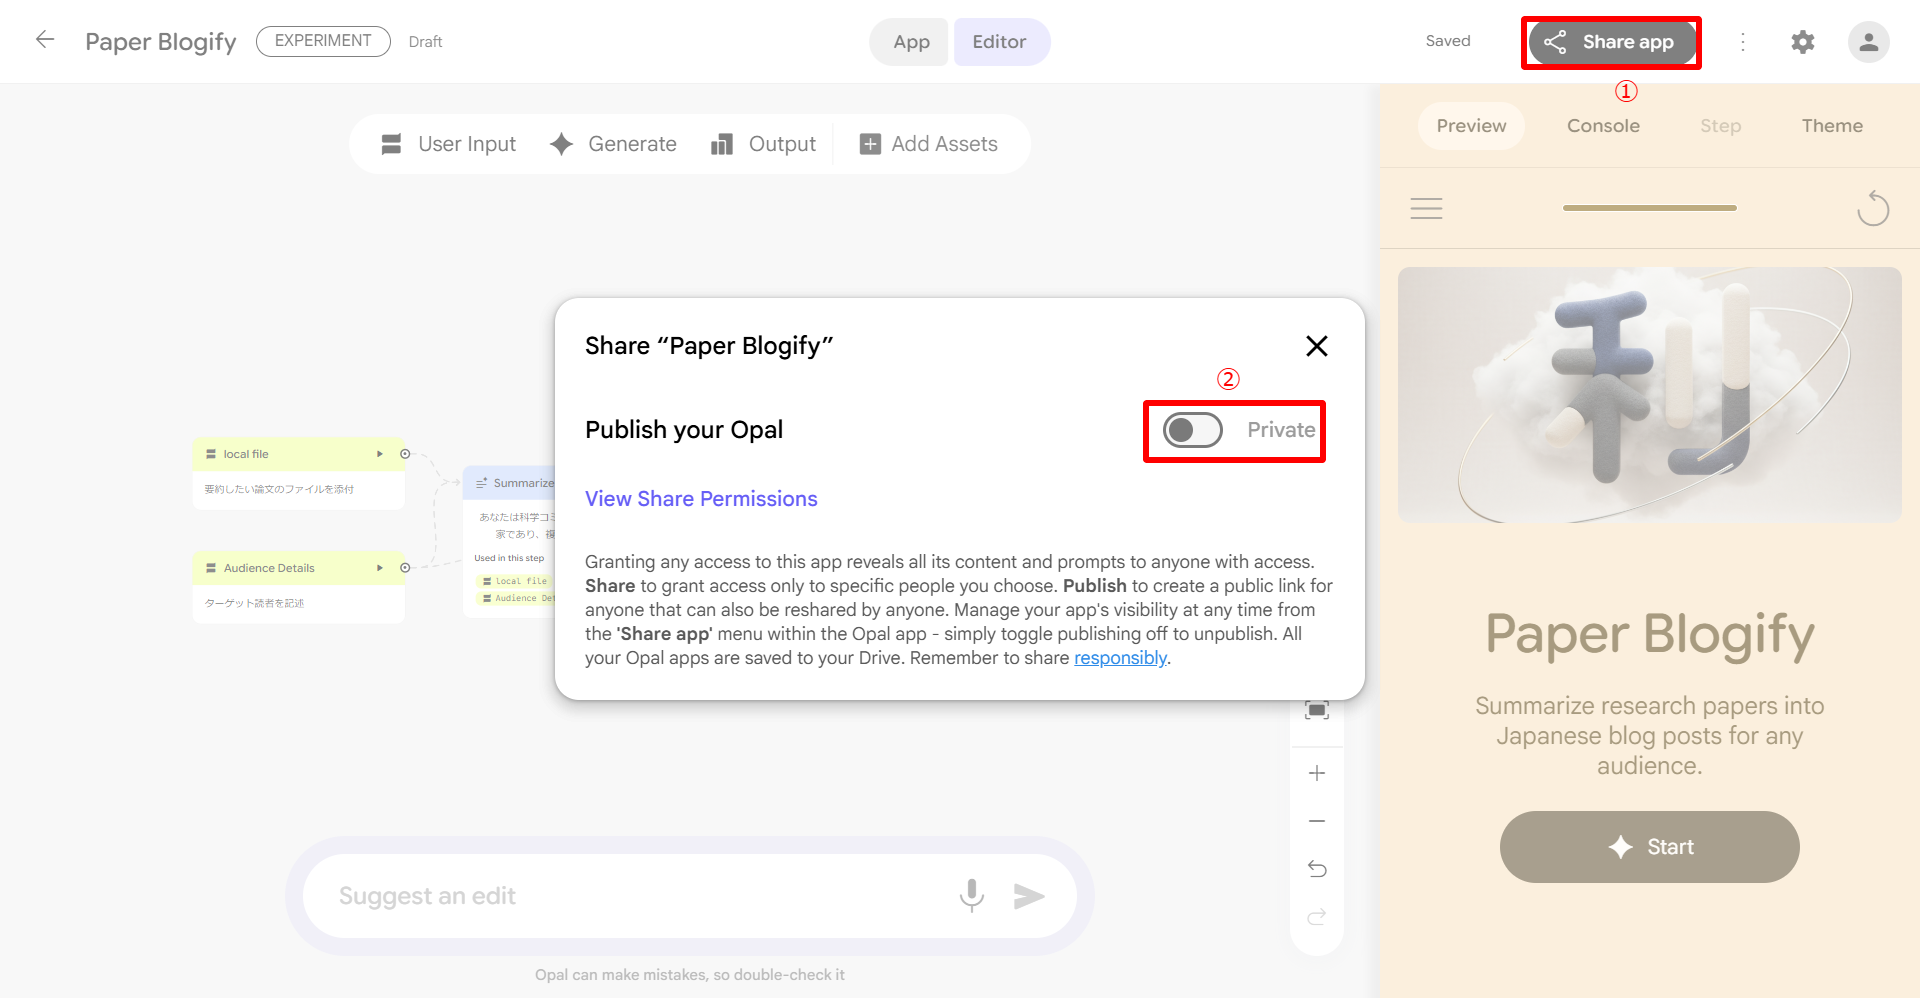Click the View Share Permissions link
Image resolution: width=1920 pixels, height=998 pixels.
coord(701,499)
